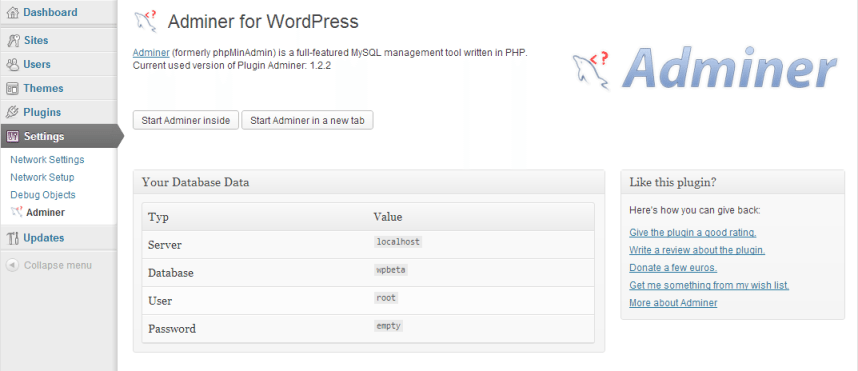Click the plugin version 1.2.2 text
Viewport: 858px width, 371px height.
[321, 66]
